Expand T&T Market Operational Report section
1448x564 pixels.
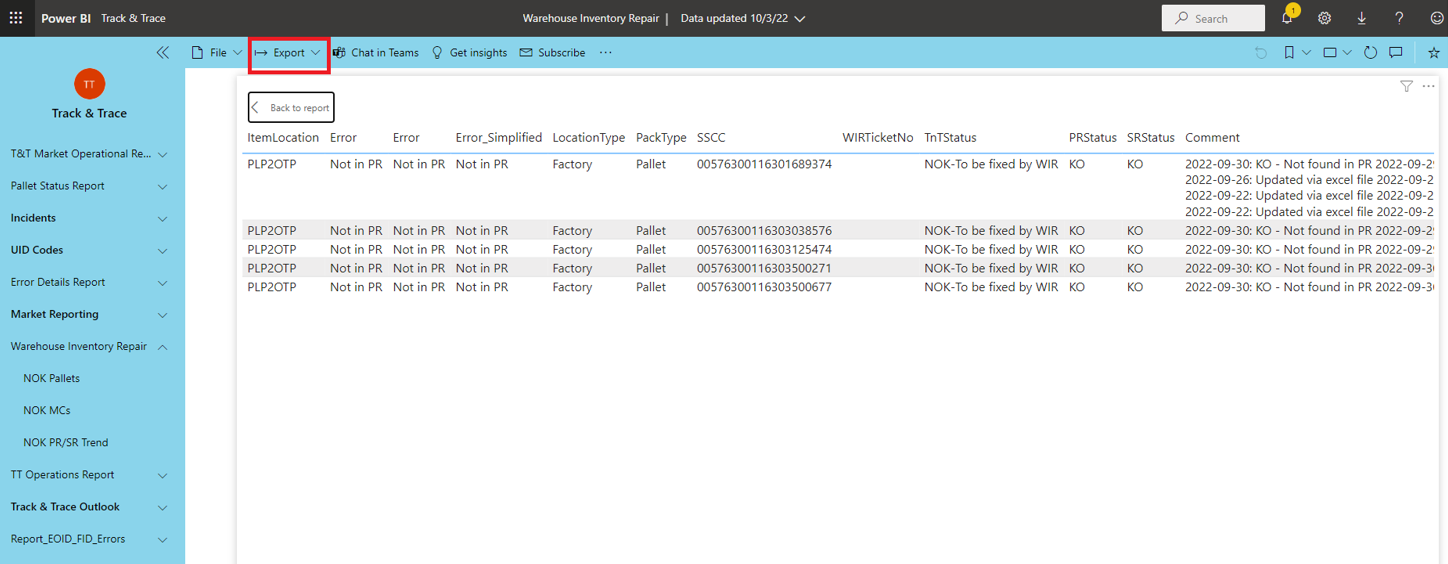click(163, 155)
